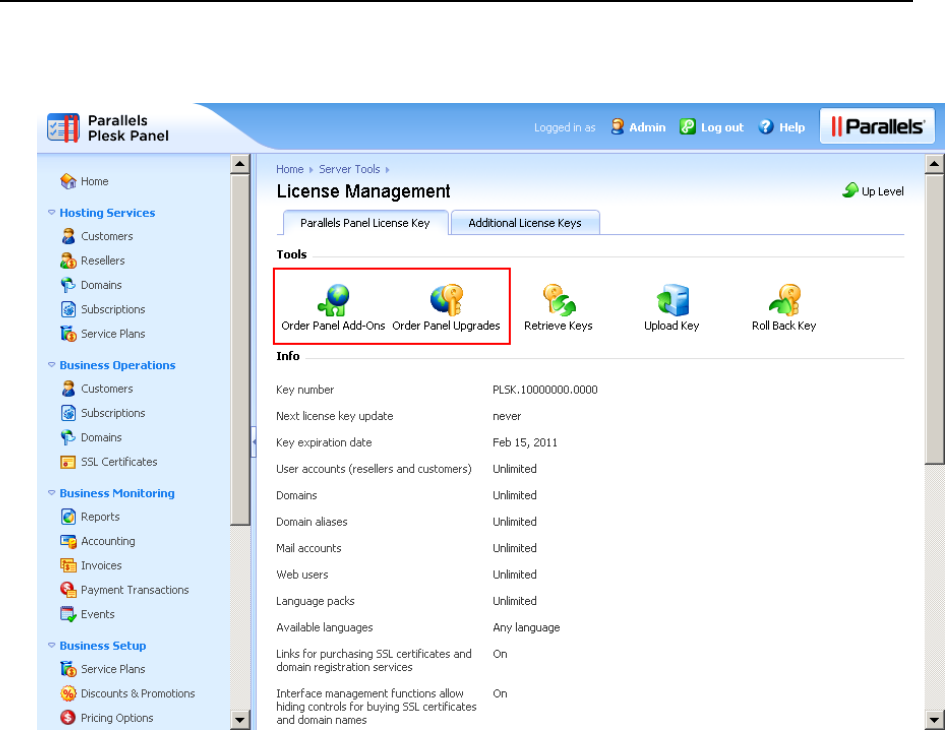Click the Home breadcrumb link

tap(290, 169)
